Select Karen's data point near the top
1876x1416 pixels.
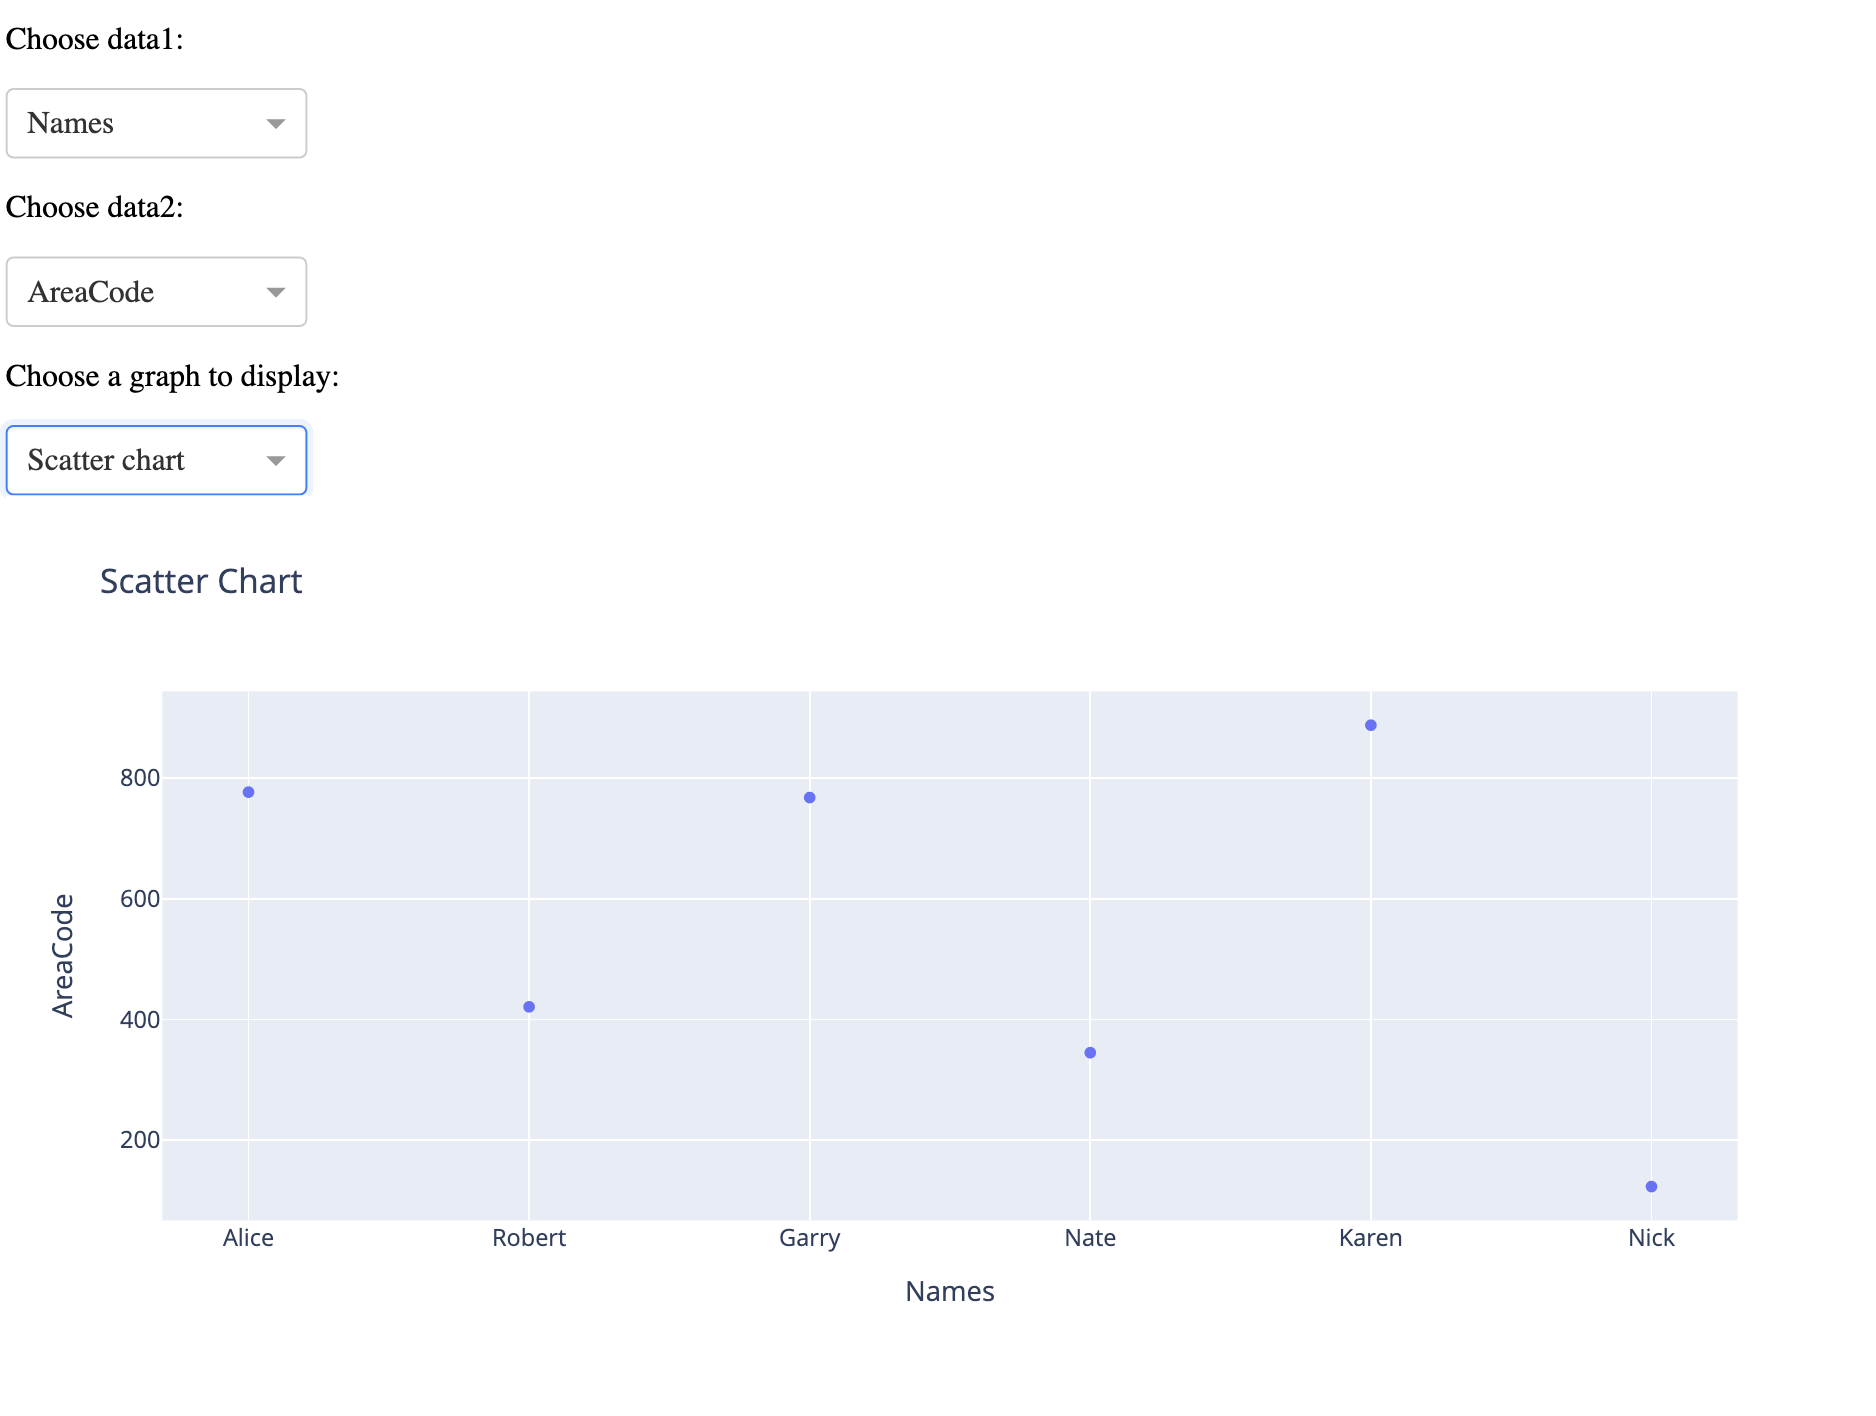point(1371,725)
